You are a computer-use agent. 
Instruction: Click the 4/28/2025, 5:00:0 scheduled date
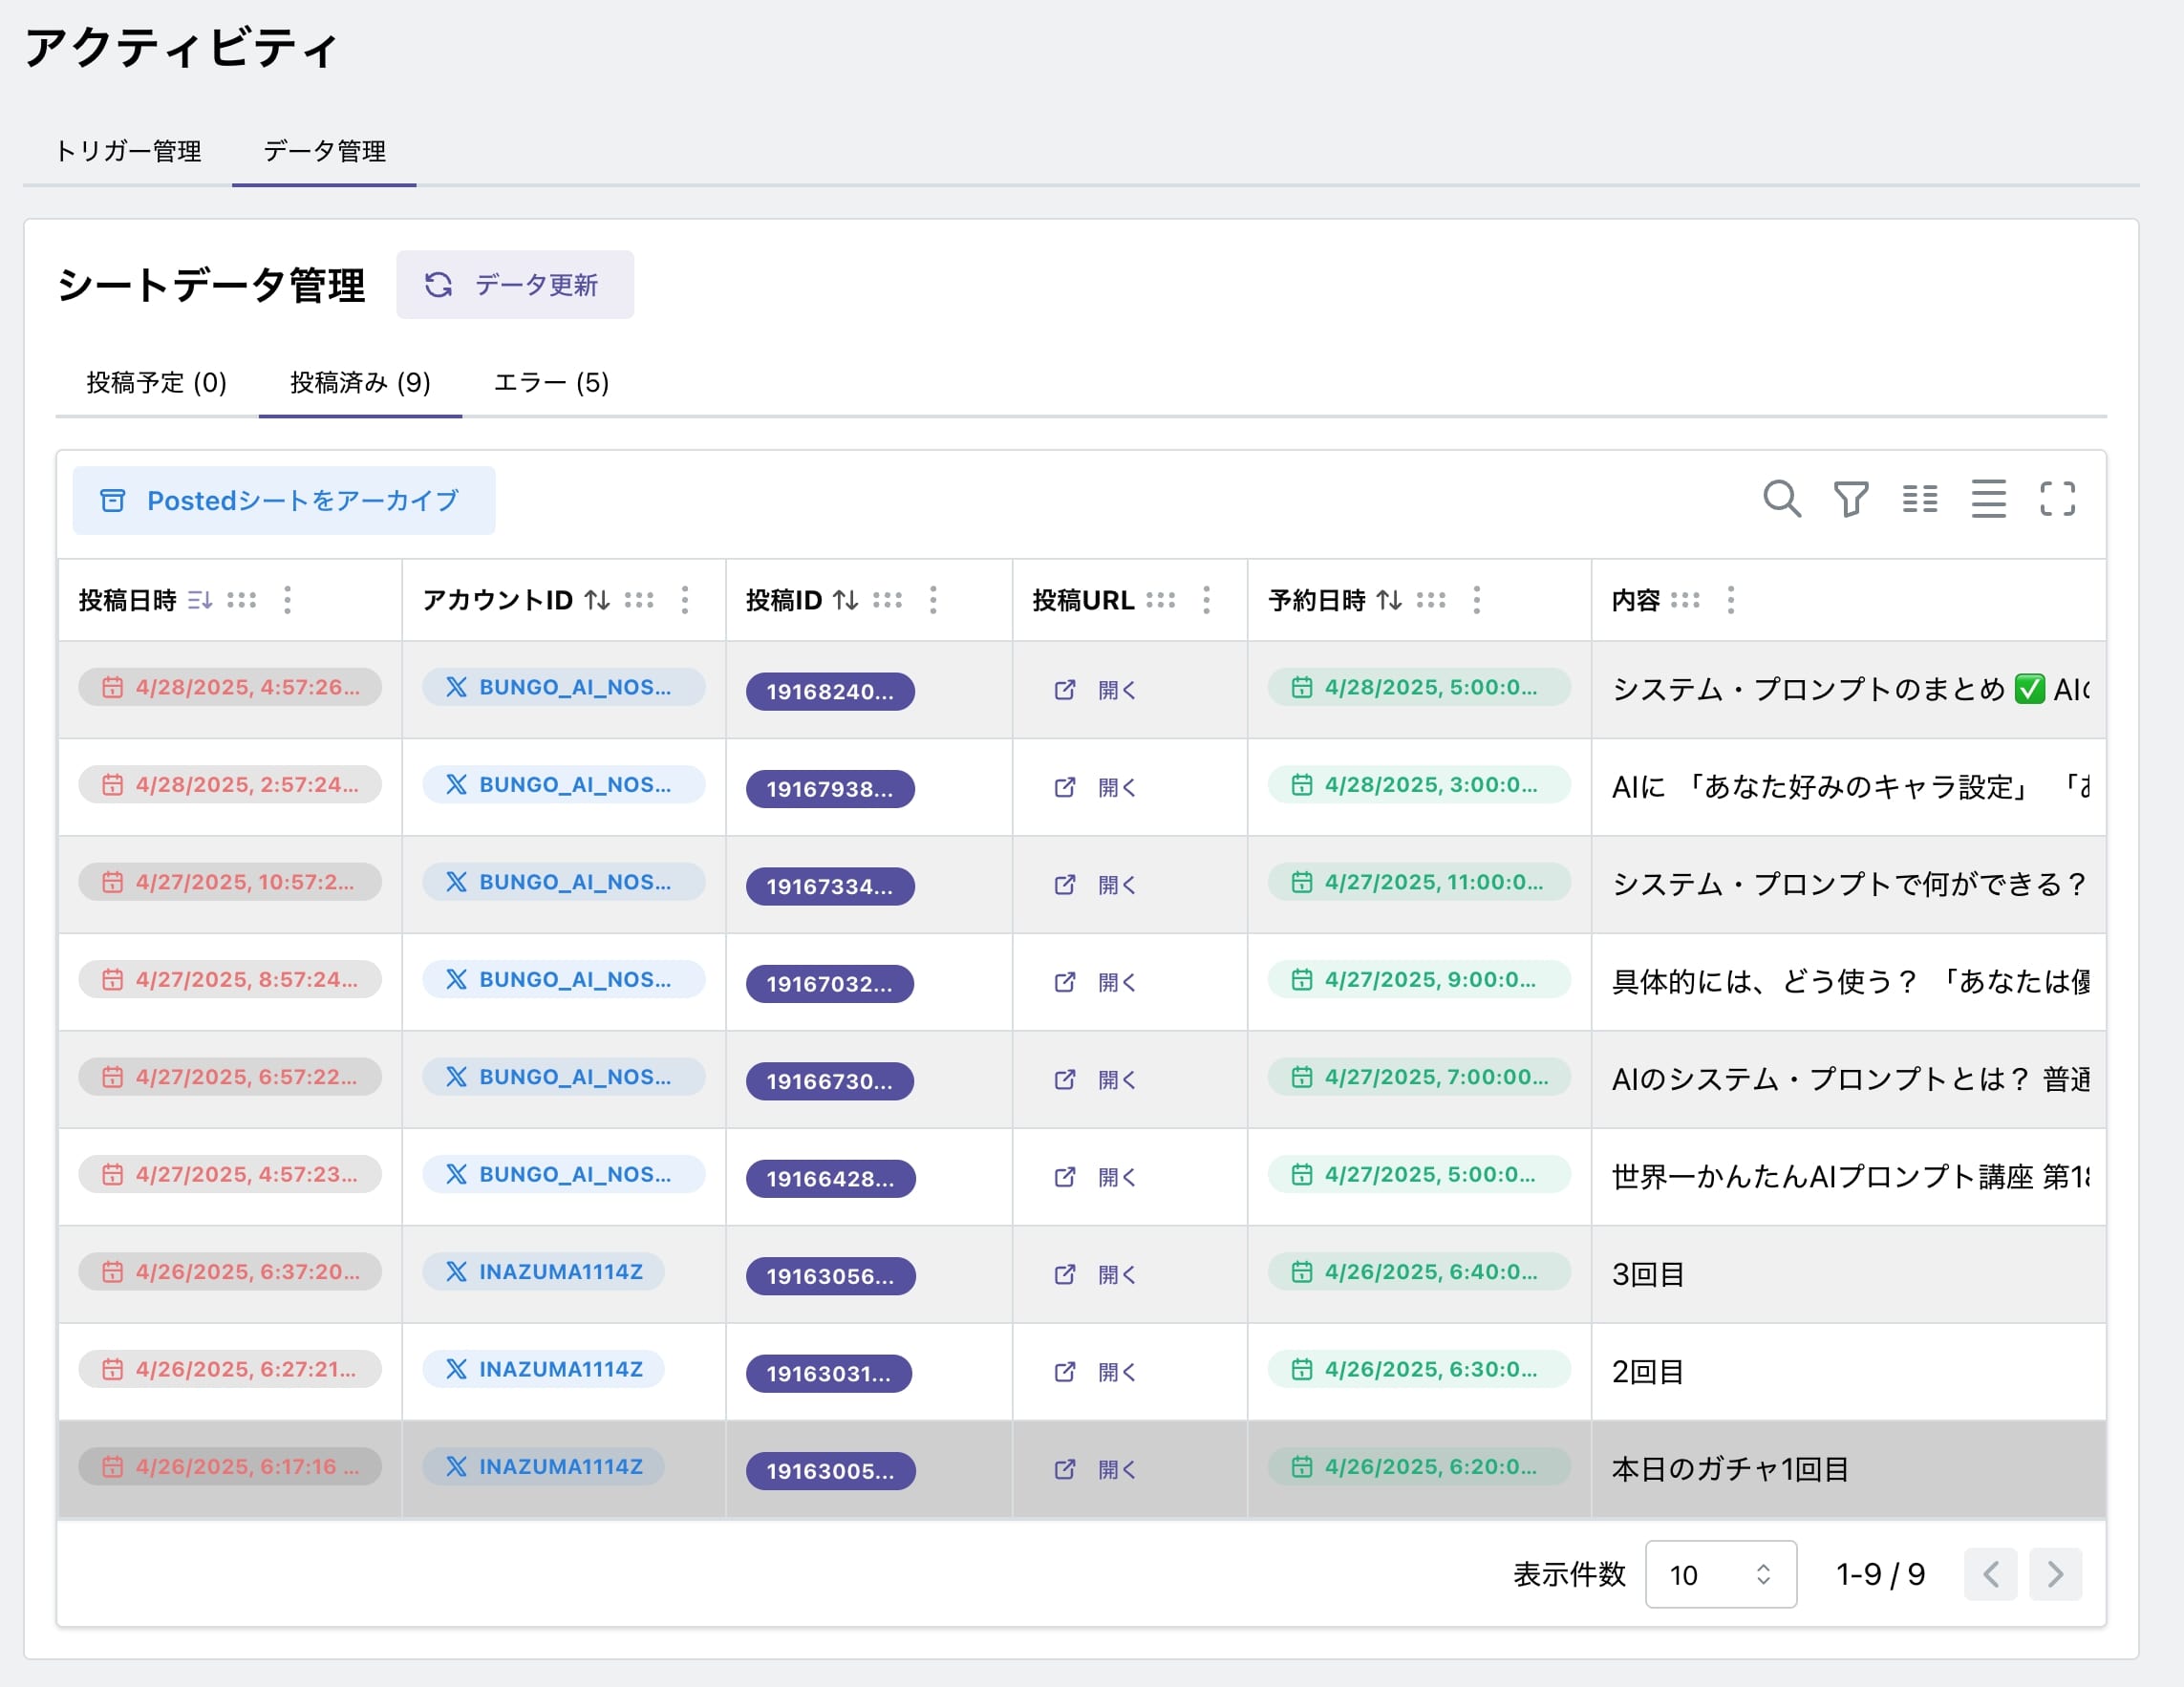click(1419, 687)
